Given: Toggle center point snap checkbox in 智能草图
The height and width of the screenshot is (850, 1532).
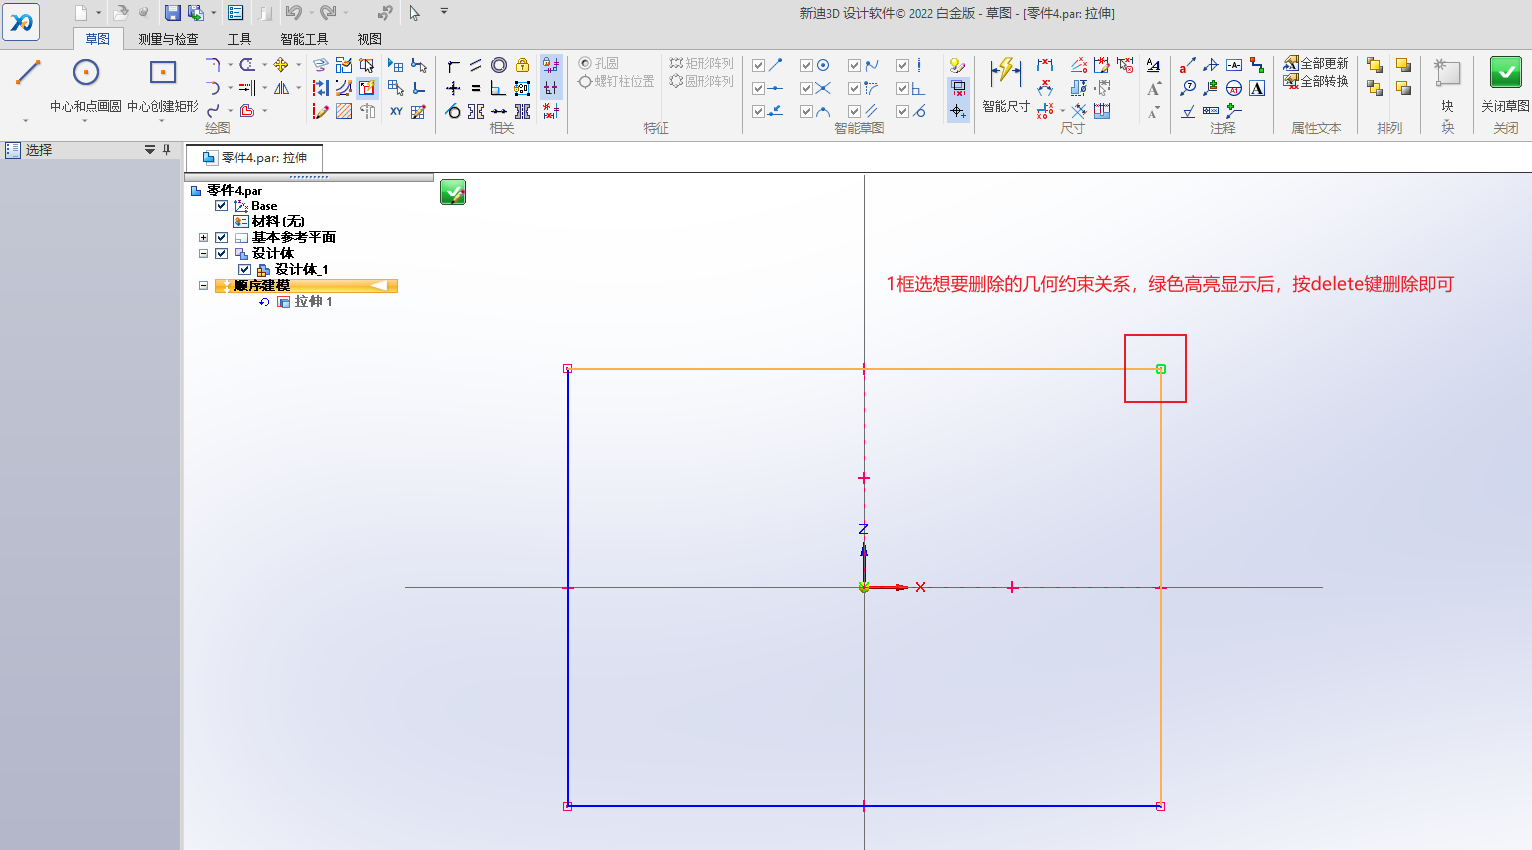Looking at the screenshot, I should 807,65.
